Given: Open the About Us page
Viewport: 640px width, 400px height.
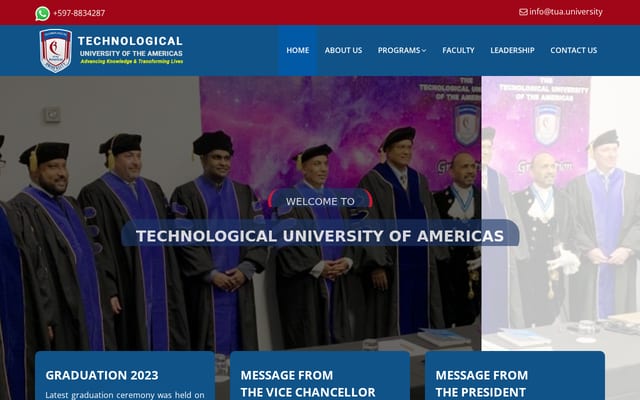Looking at the screenshot, I should [x=343, y=50].
